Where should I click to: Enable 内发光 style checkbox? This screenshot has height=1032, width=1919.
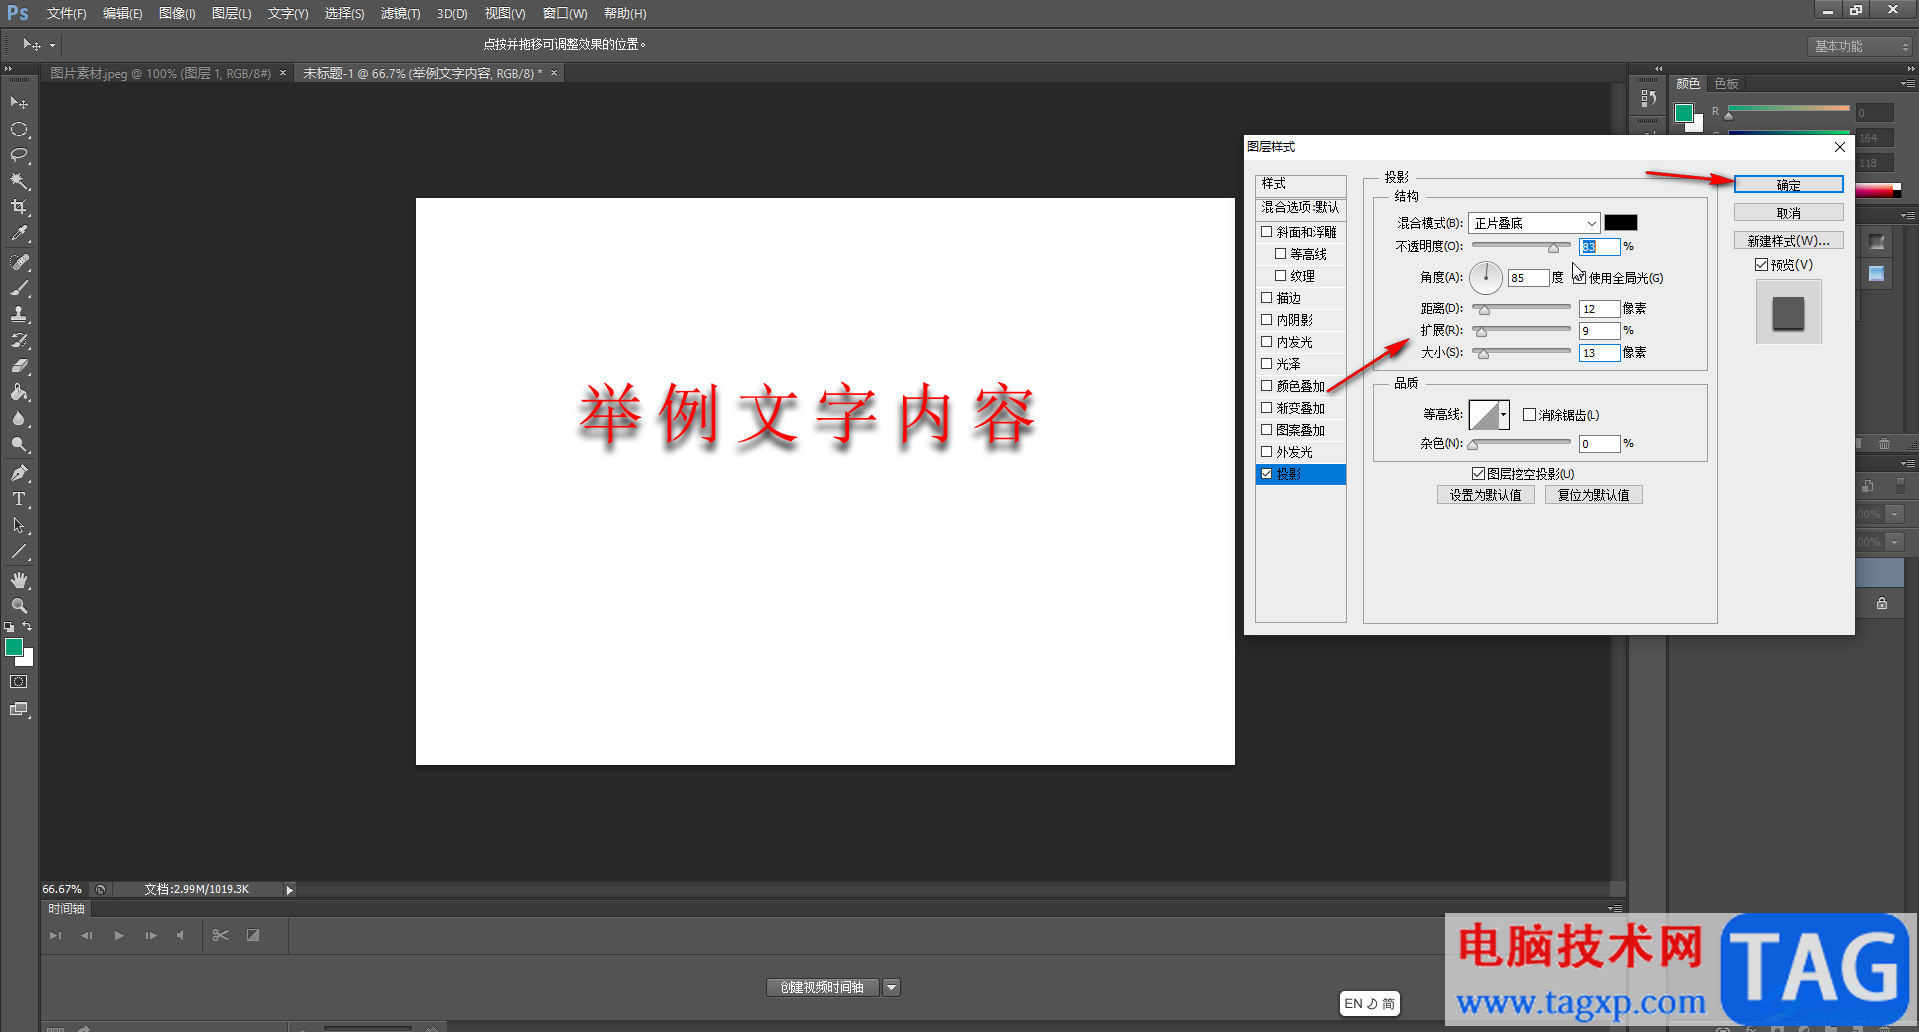pyautogui.click(x=1267, y=342)
